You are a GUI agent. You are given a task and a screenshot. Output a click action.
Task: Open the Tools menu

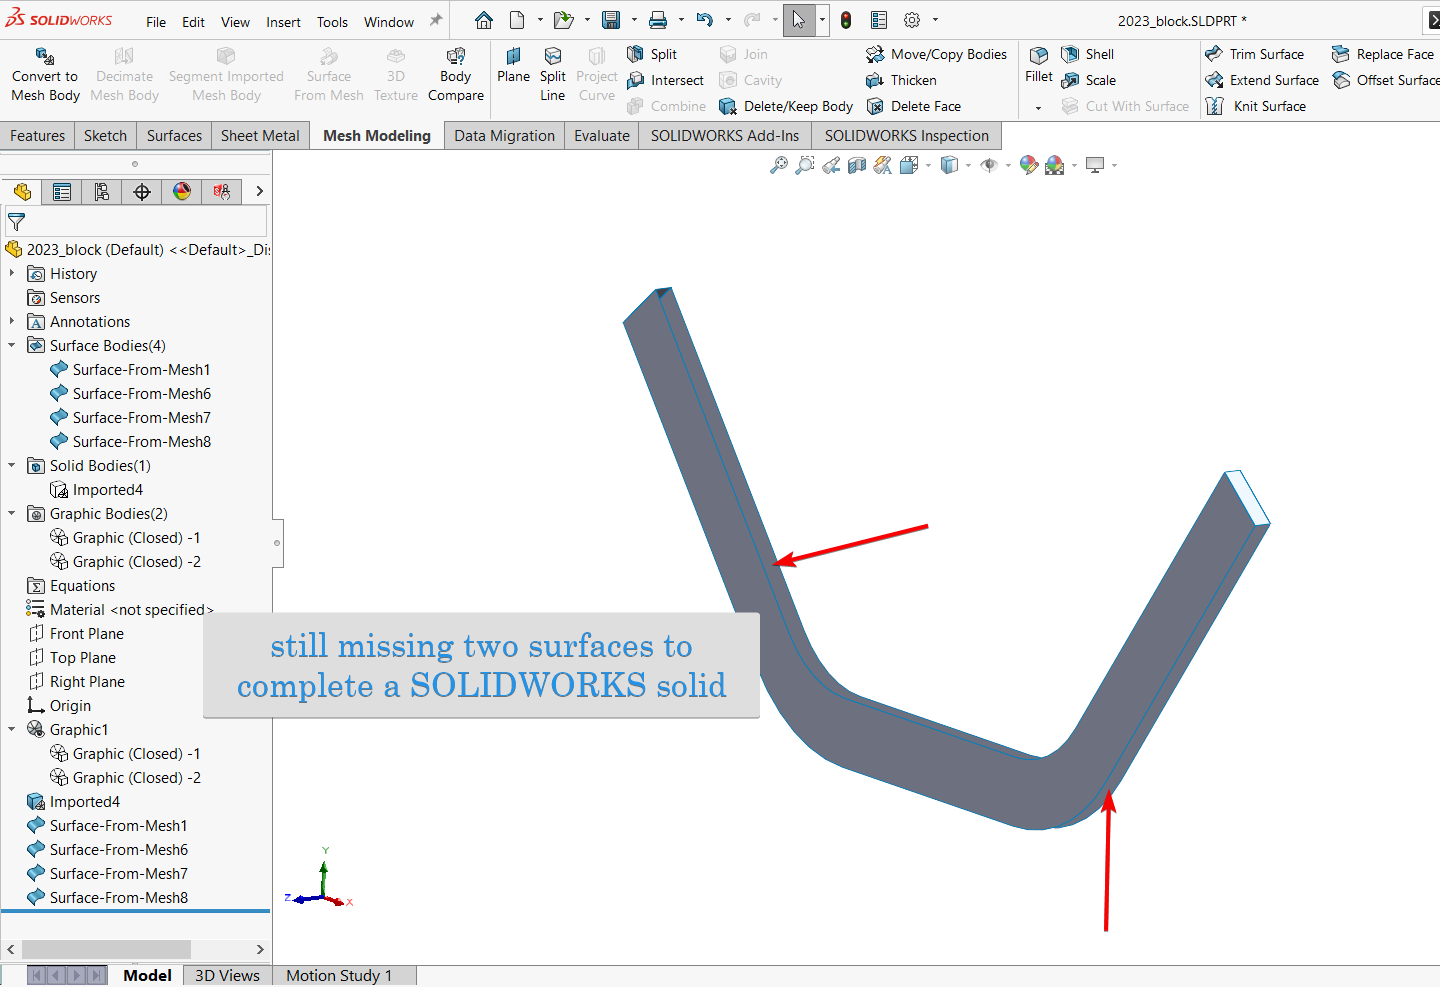[x=332, y=22]
